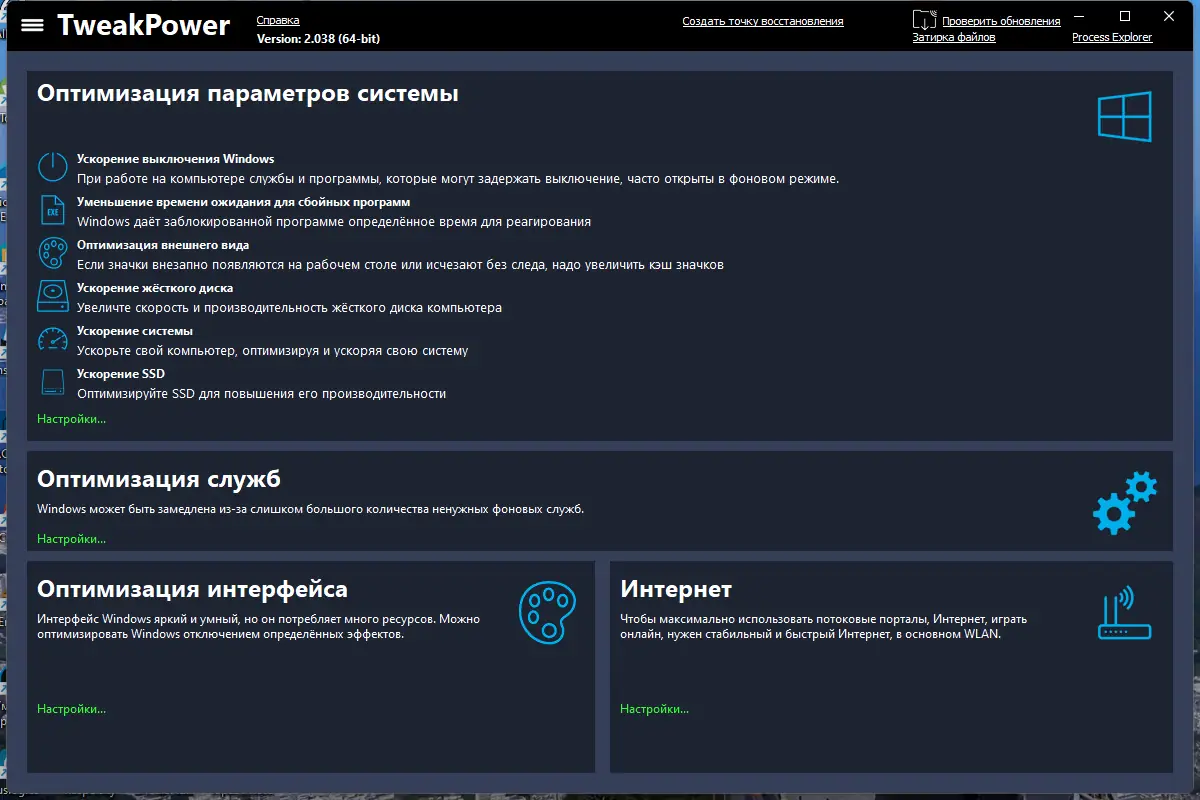1200x800 pixels.
Task: Open Настройки under Оптимизация интерфейса
Action: coord(72,709)
